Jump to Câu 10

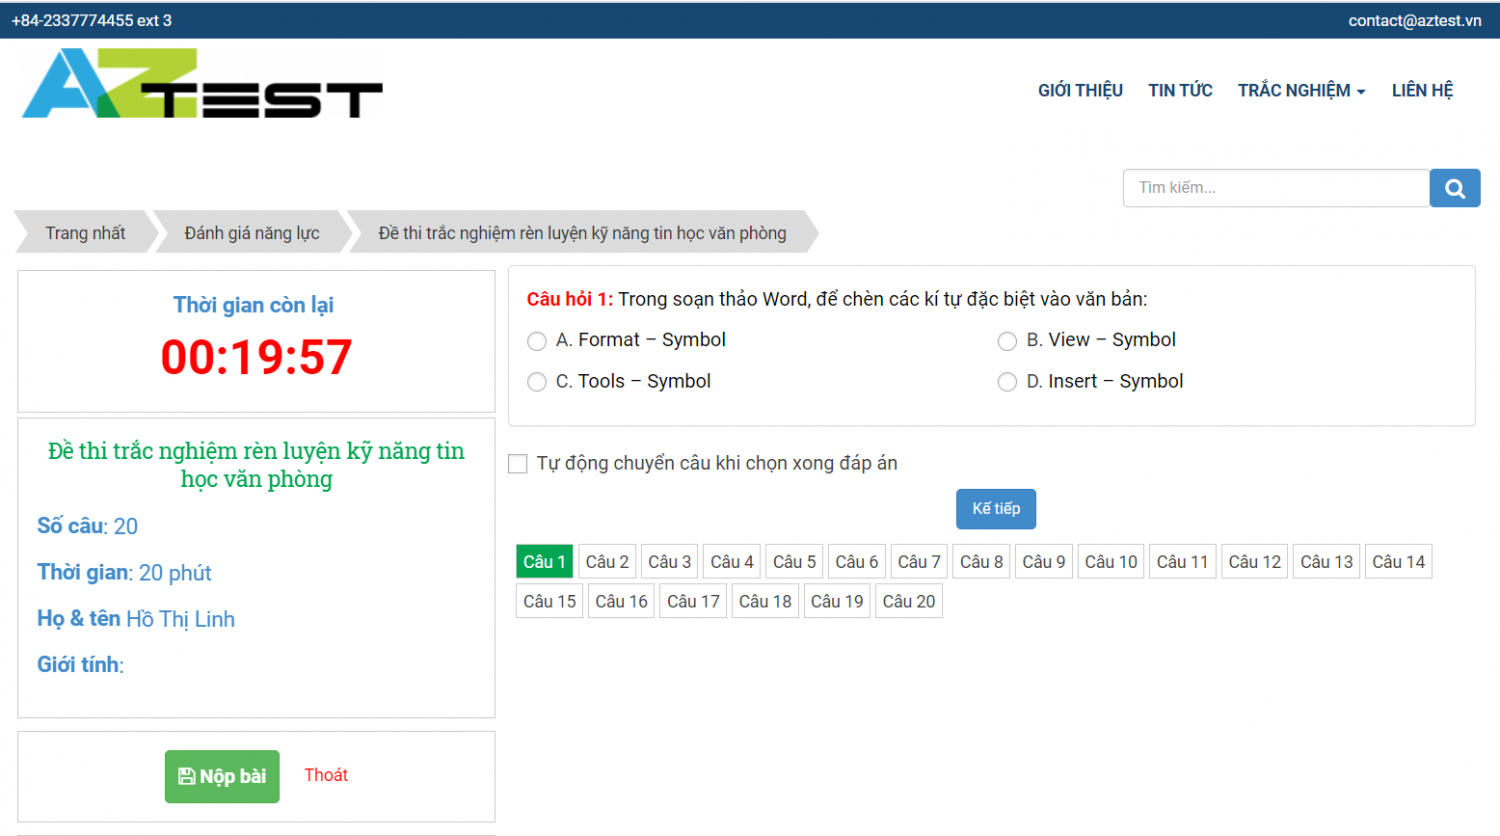(1111, 562)
